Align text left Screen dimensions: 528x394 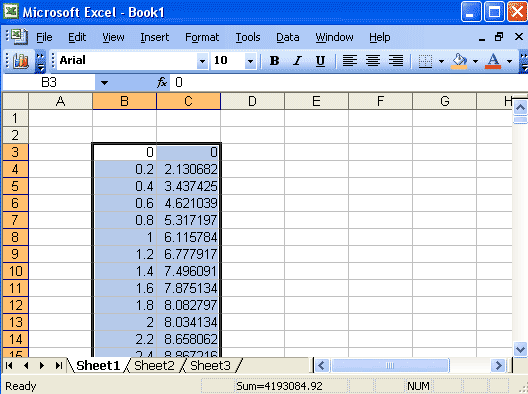click(350, 61)
